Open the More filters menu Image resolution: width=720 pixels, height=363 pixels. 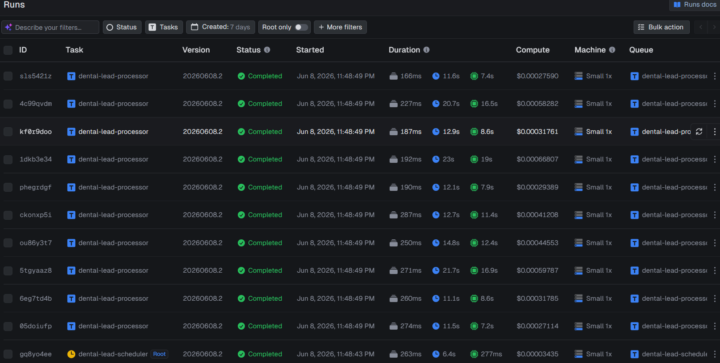340,27
